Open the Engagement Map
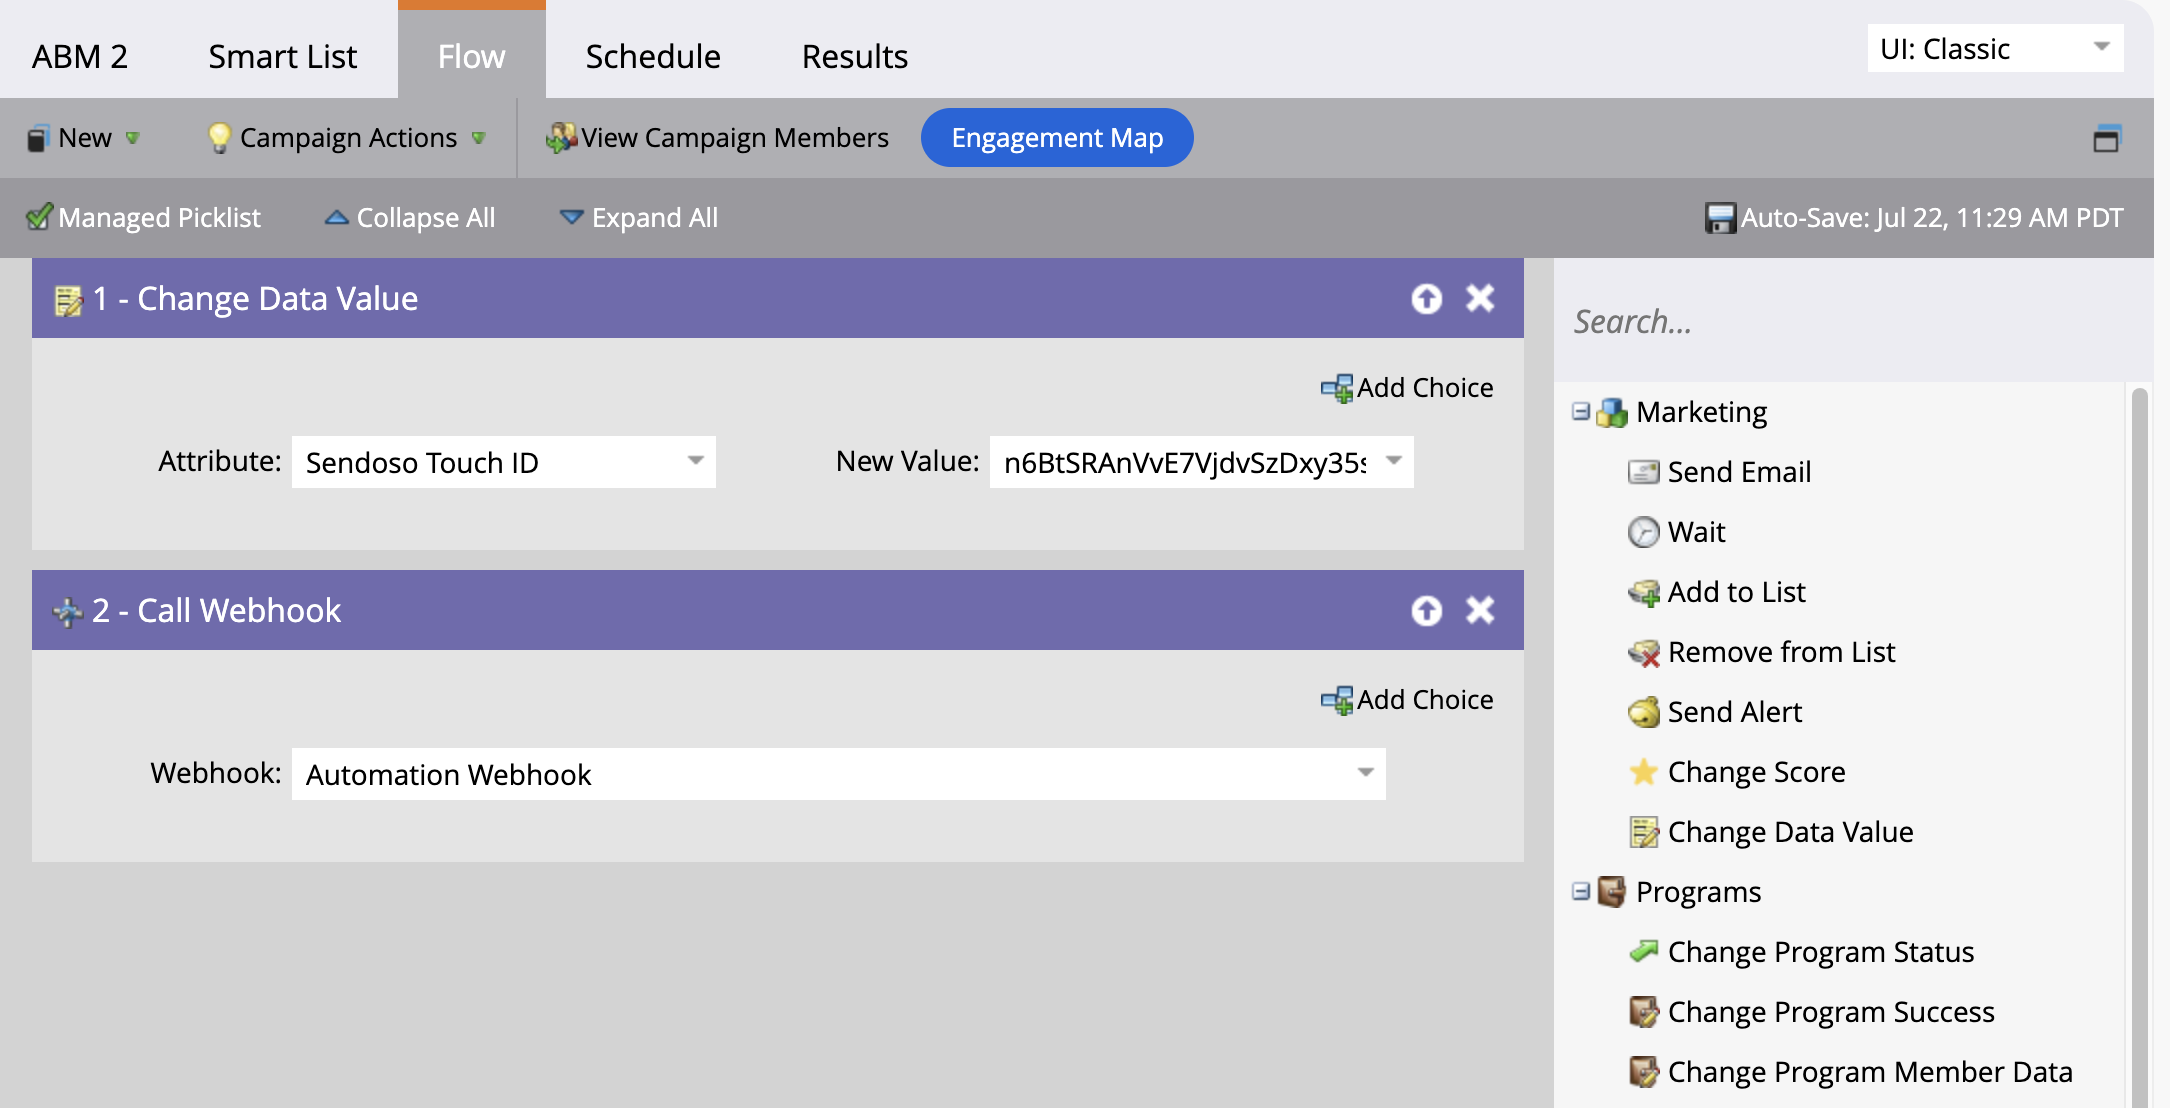Viewport: 2170px width, 1108px height. 1057,138
